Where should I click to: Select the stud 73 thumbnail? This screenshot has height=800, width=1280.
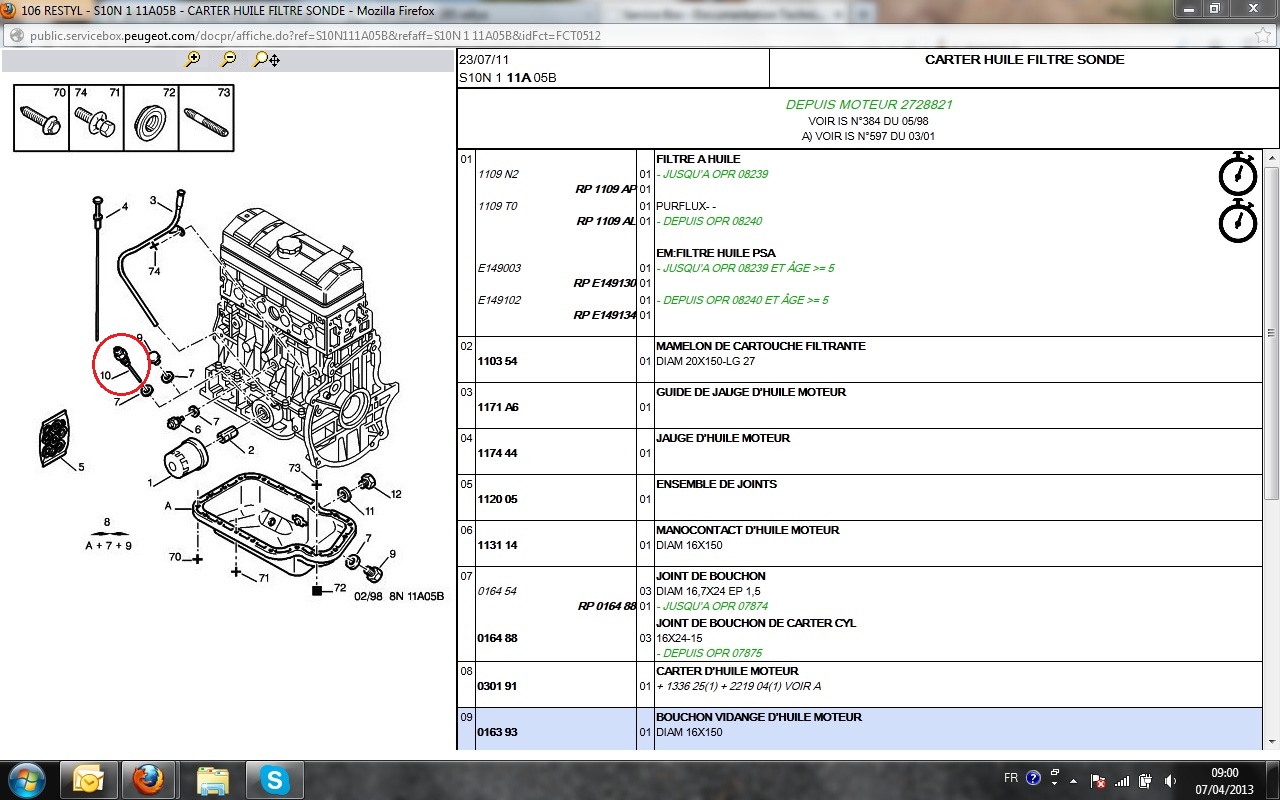(206, 119)
